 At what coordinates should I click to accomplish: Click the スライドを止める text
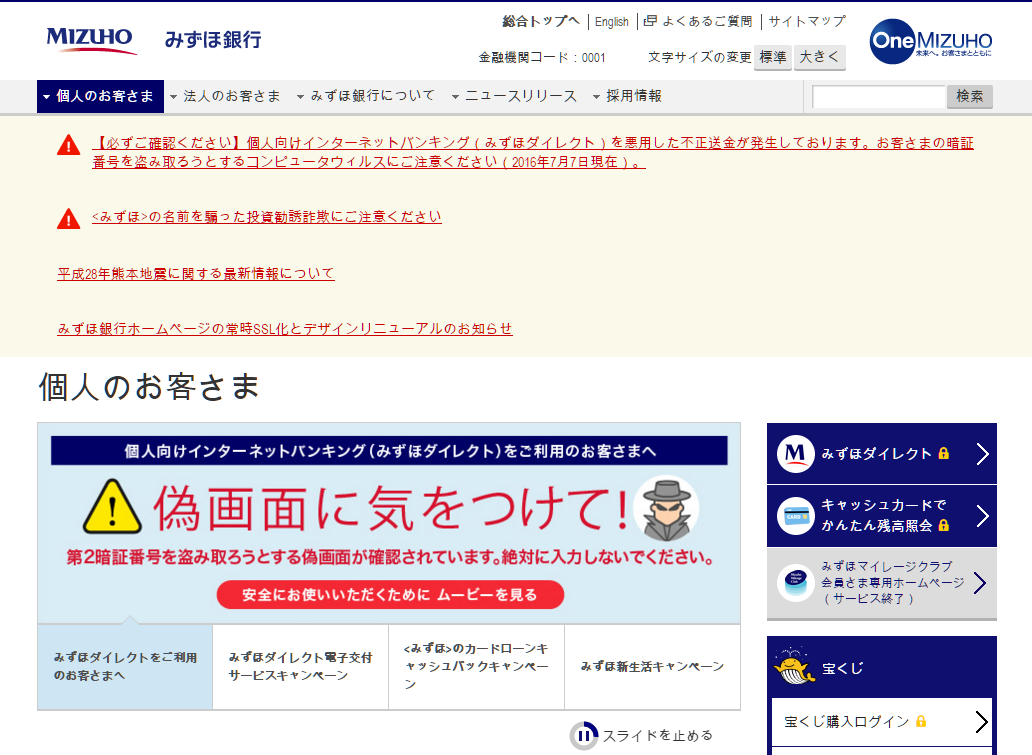658,736
